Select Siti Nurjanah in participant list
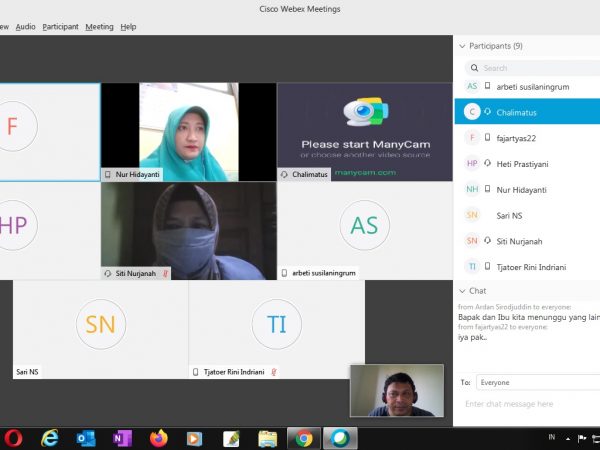Image resolution: width=600 pixels, height=450 pixels. [527, 241]
